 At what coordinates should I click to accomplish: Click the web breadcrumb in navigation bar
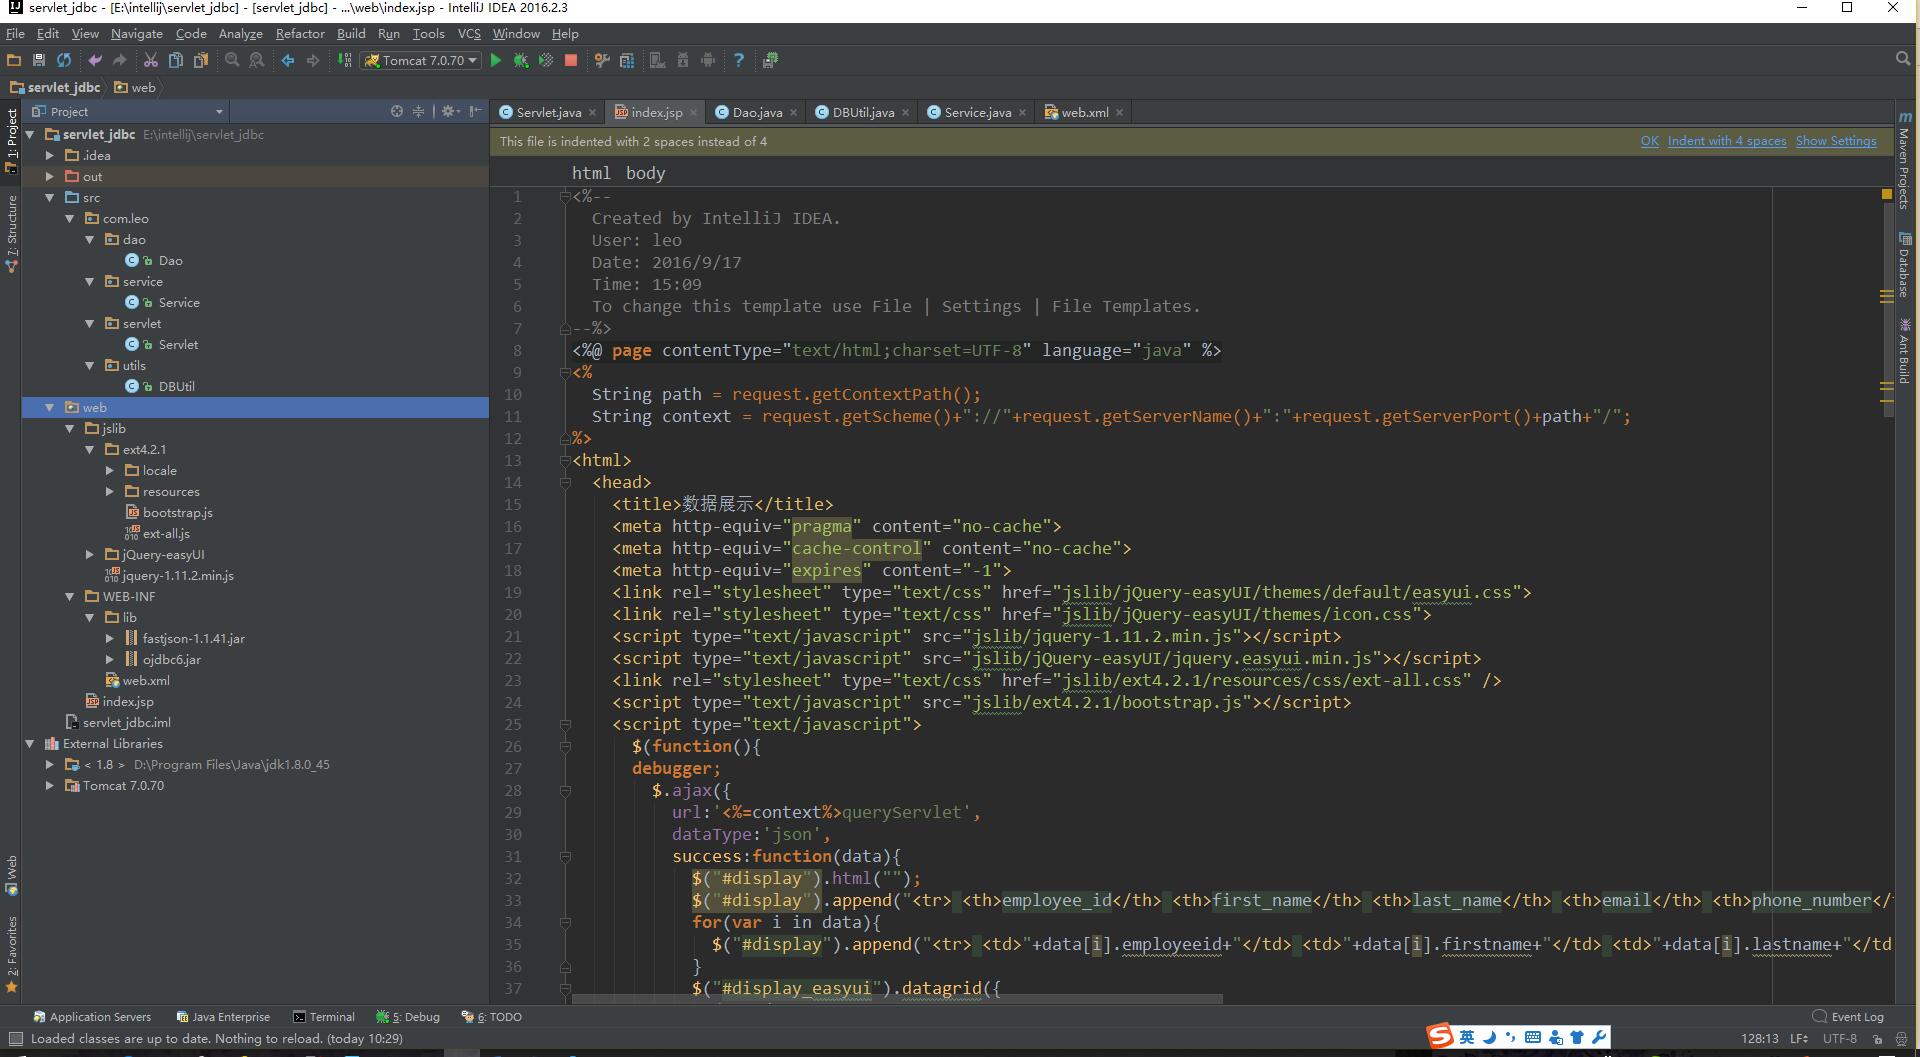[135, 87]
